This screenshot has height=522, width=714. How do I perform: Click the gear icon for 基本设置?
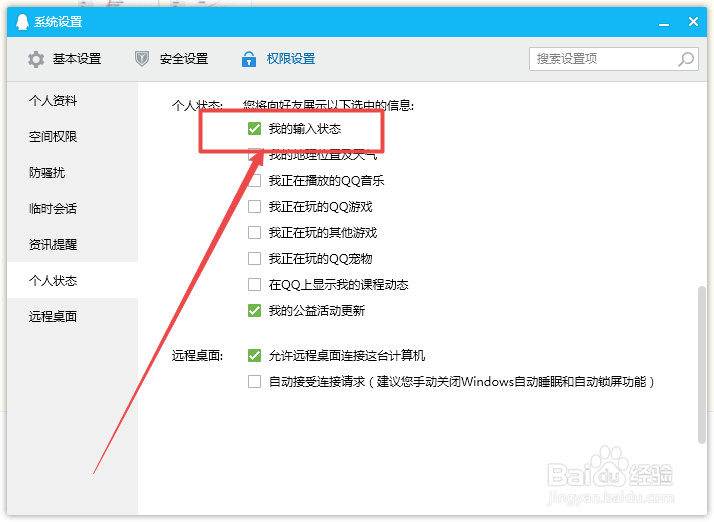coord(36,59)
